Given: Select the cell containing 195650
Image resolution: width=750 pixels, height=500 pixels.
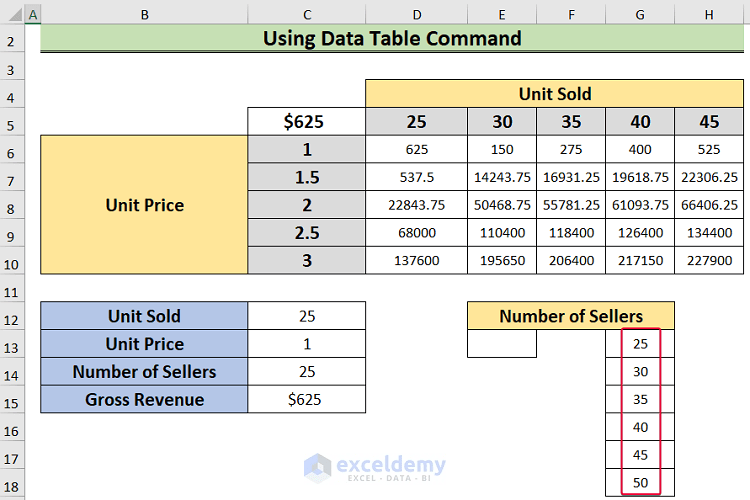Looking at the screenshot, I should point(502,260).
